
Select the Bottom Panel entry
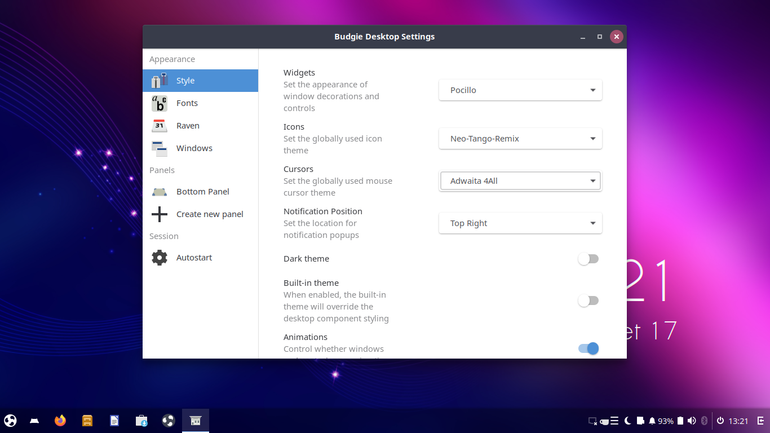click(x=200, y=191)
